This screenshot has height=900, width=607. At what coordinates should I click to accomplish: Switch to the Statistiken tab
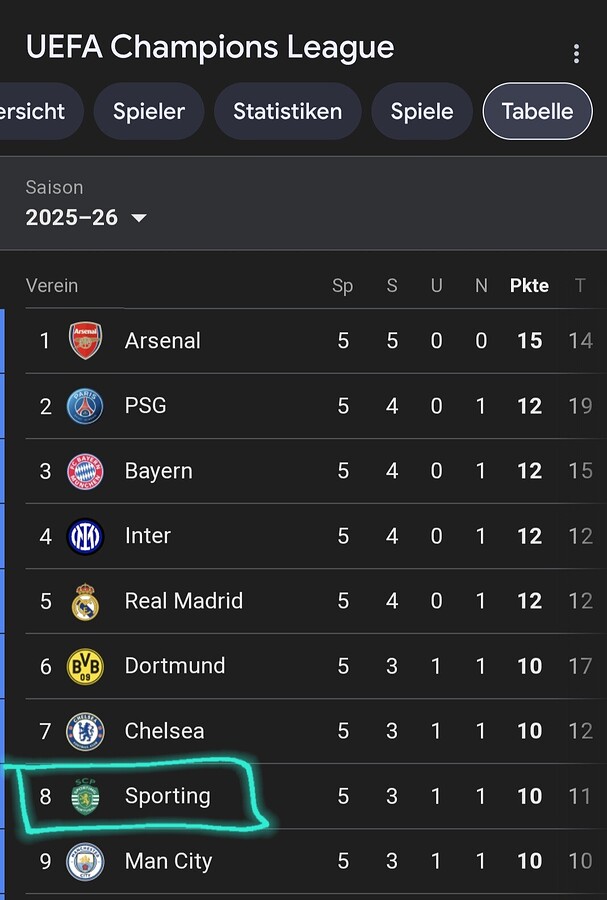click(x=288, y=112)
